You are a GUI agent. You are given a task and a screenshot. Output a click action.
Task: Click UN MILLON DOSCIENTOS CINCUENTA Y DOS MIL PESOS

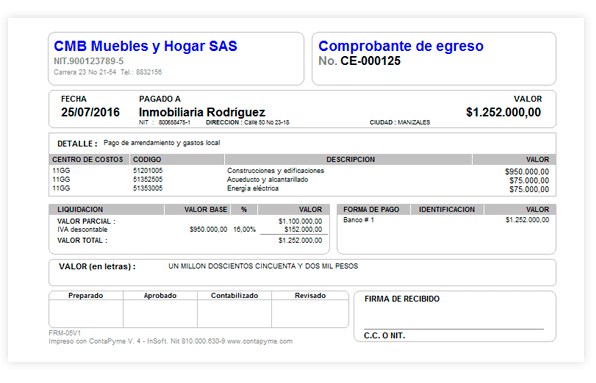point(263,266)
